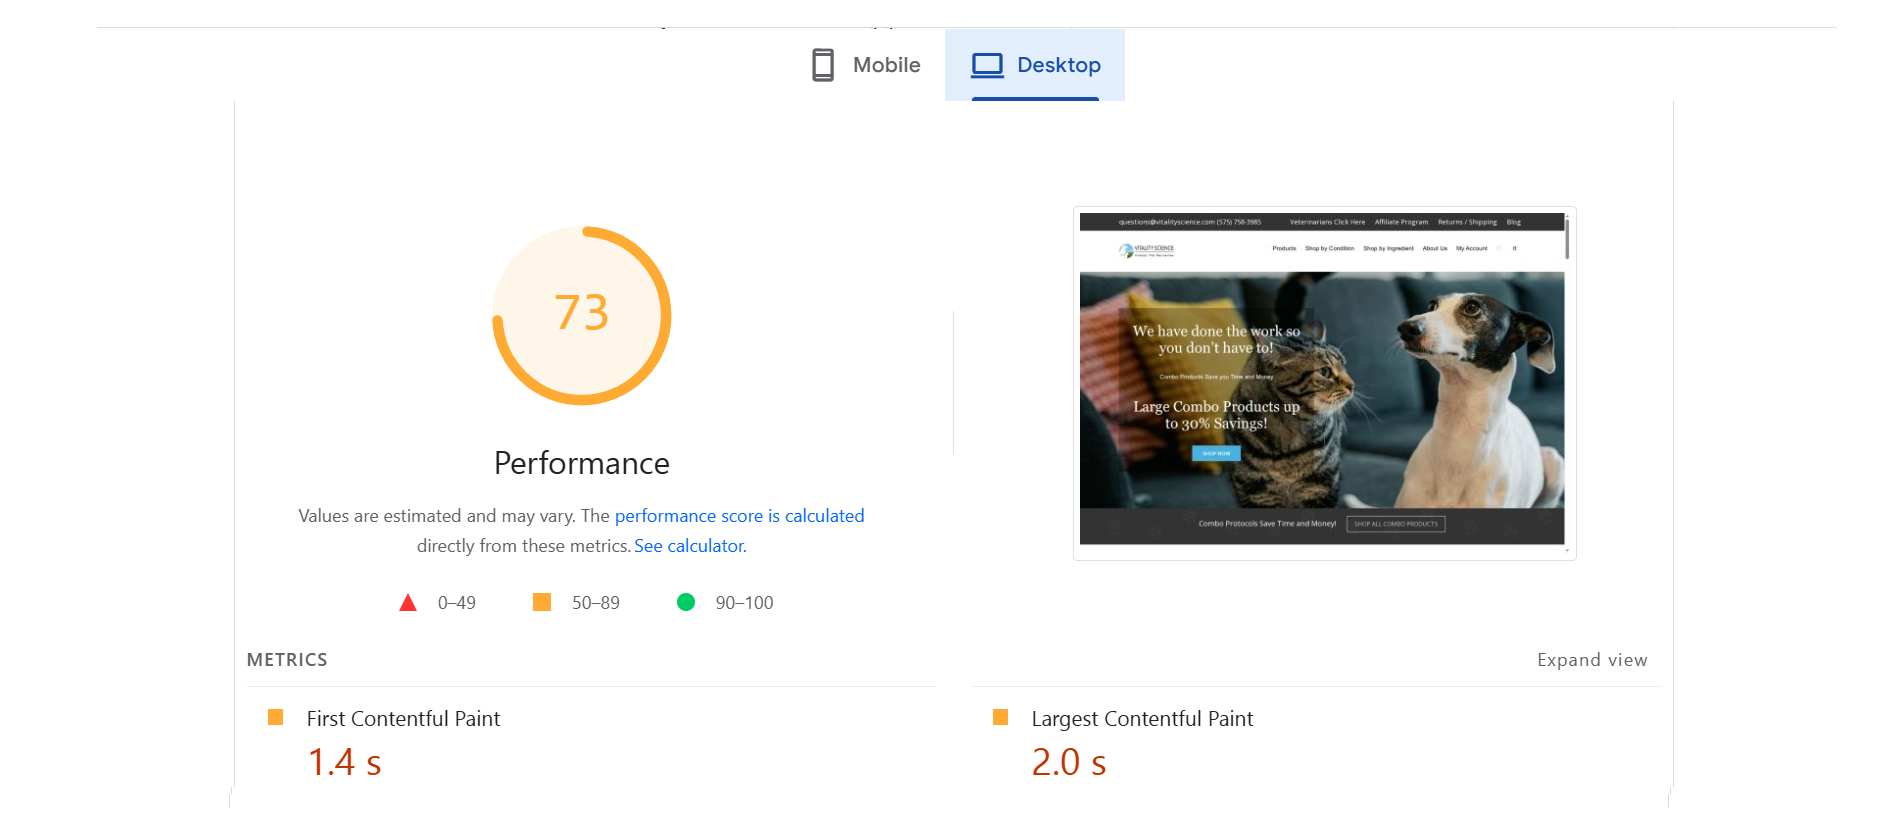Switch to the Mobile tab label
1899x830 pixels.
pyautogui.click(x=886, y=65)
